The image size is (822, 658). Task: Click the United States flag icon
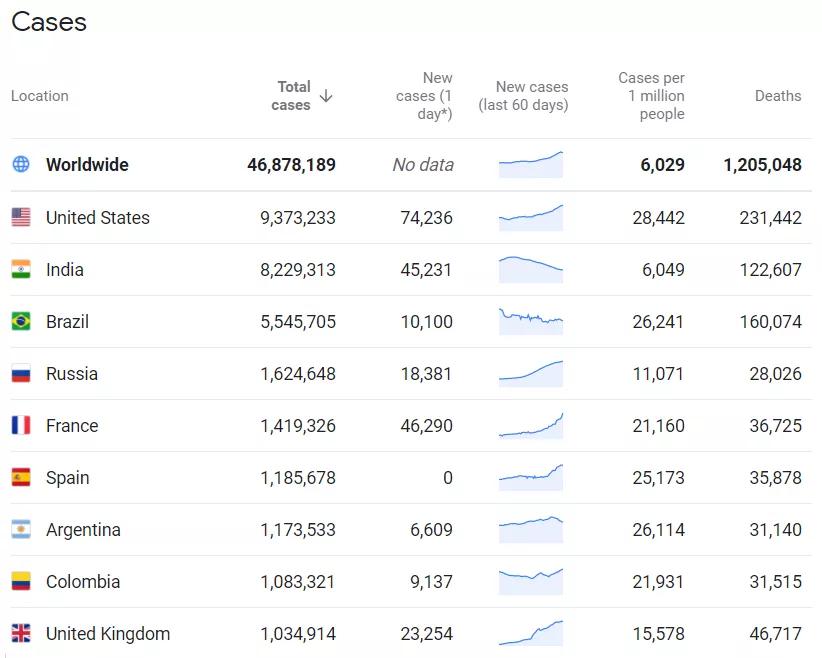click(x=21, y=217)
